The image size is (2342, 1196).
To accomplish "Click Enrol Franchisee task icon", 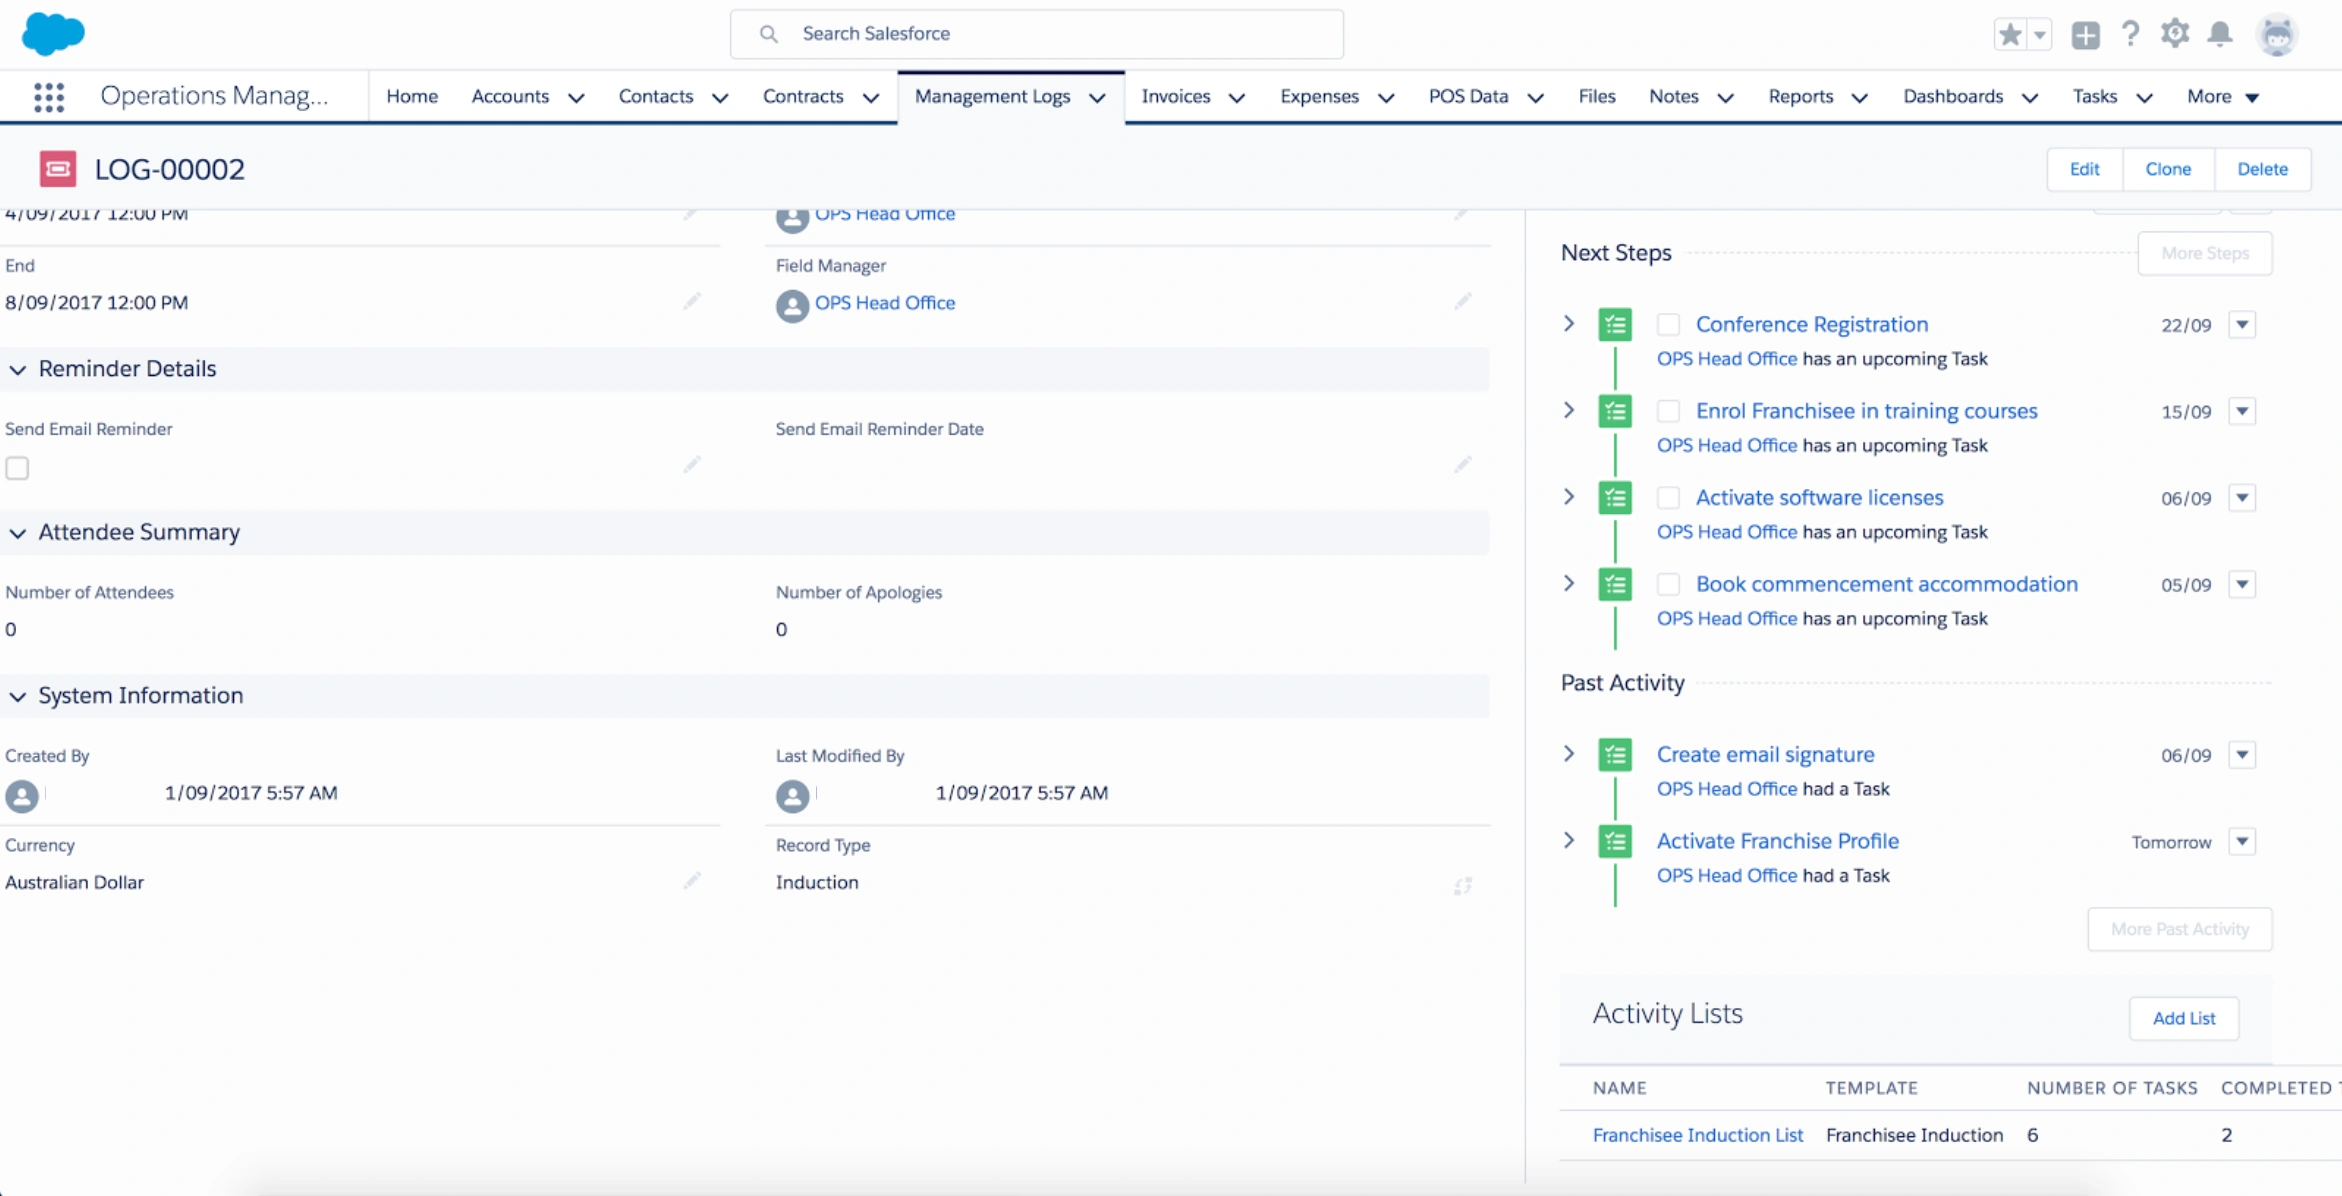I will tap(1615, 411).
